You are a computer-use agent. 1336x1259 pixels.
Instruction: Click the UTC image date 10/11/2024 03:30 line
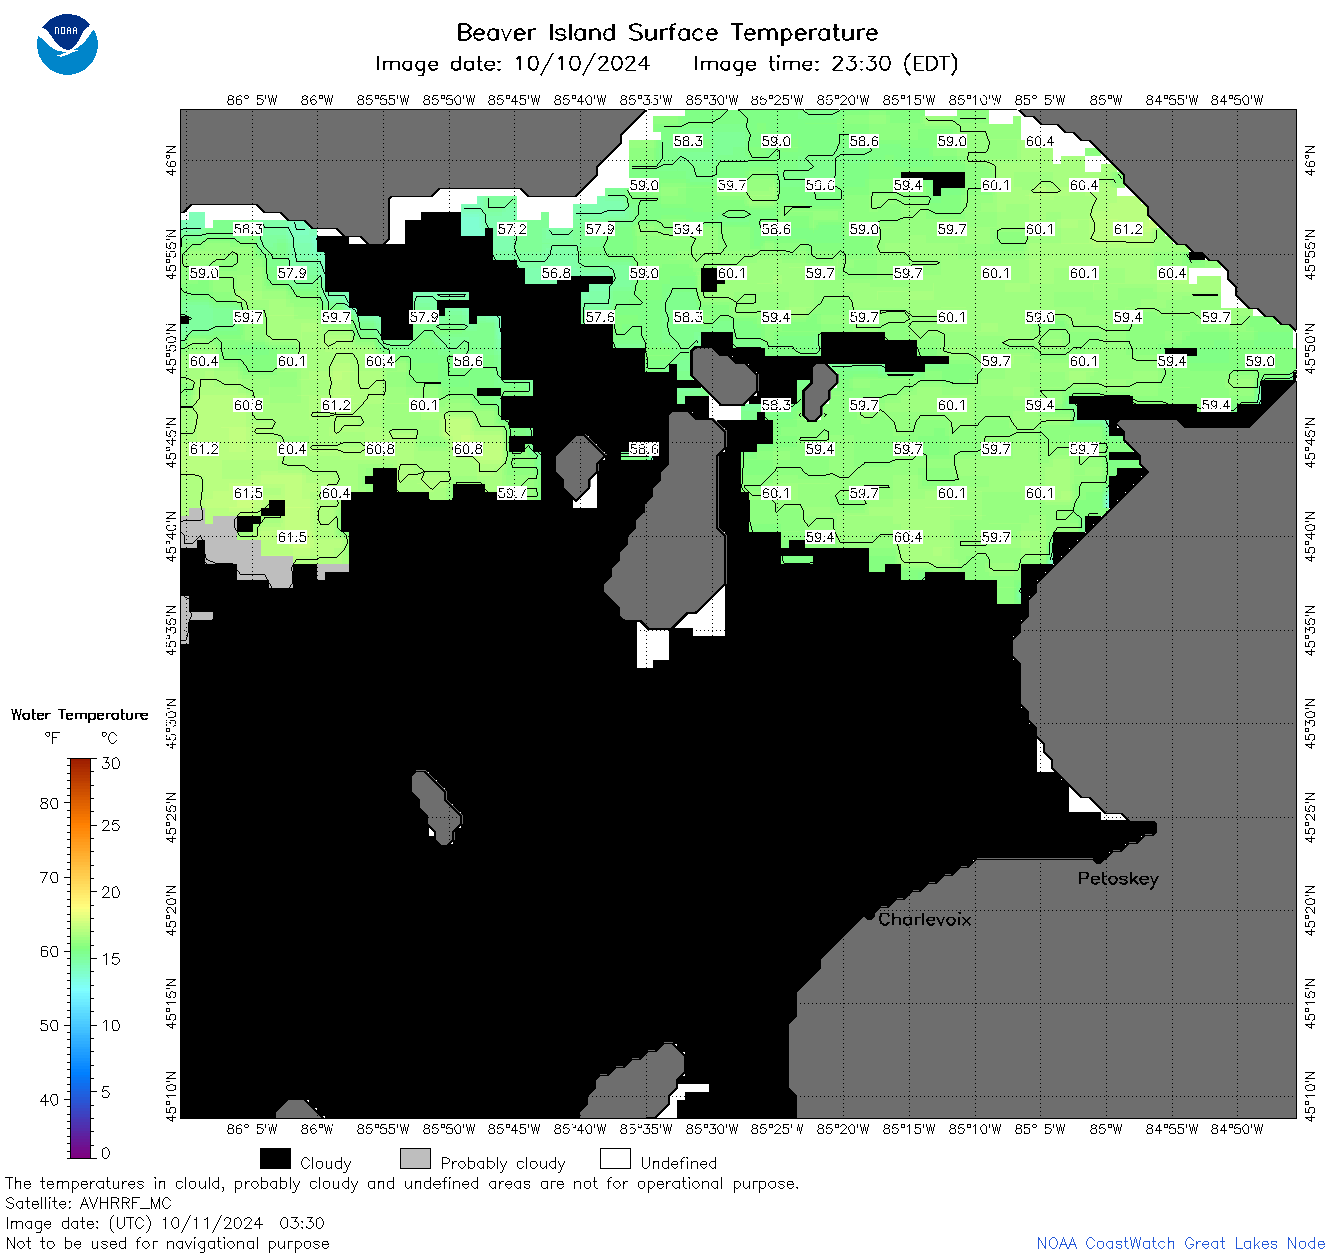(x=165, y=1223)
